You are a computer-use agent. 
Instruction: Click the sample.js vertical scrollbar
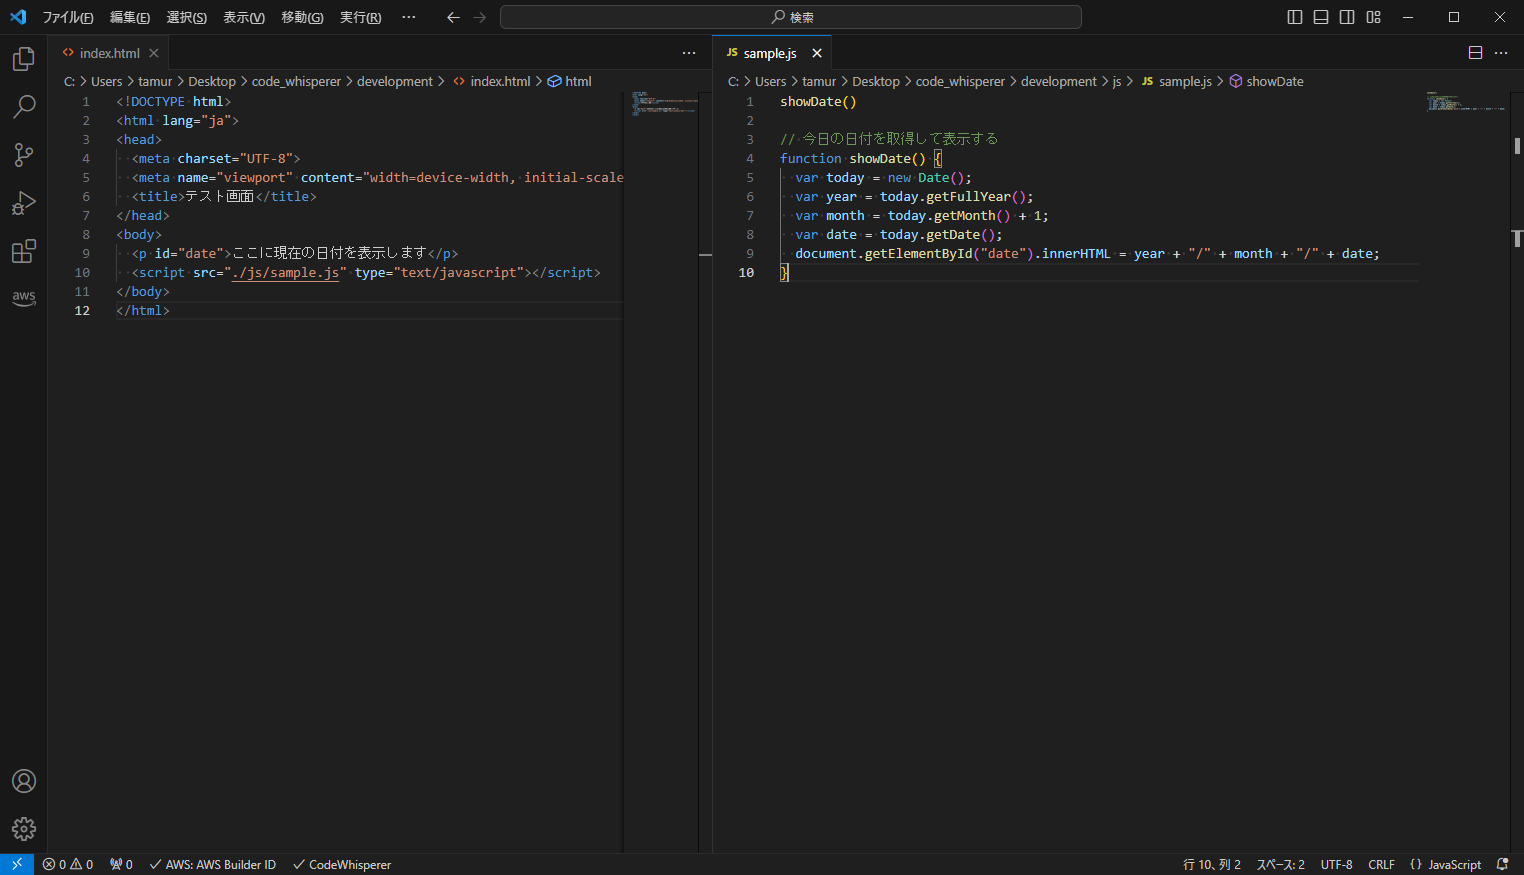point(1517,470)
